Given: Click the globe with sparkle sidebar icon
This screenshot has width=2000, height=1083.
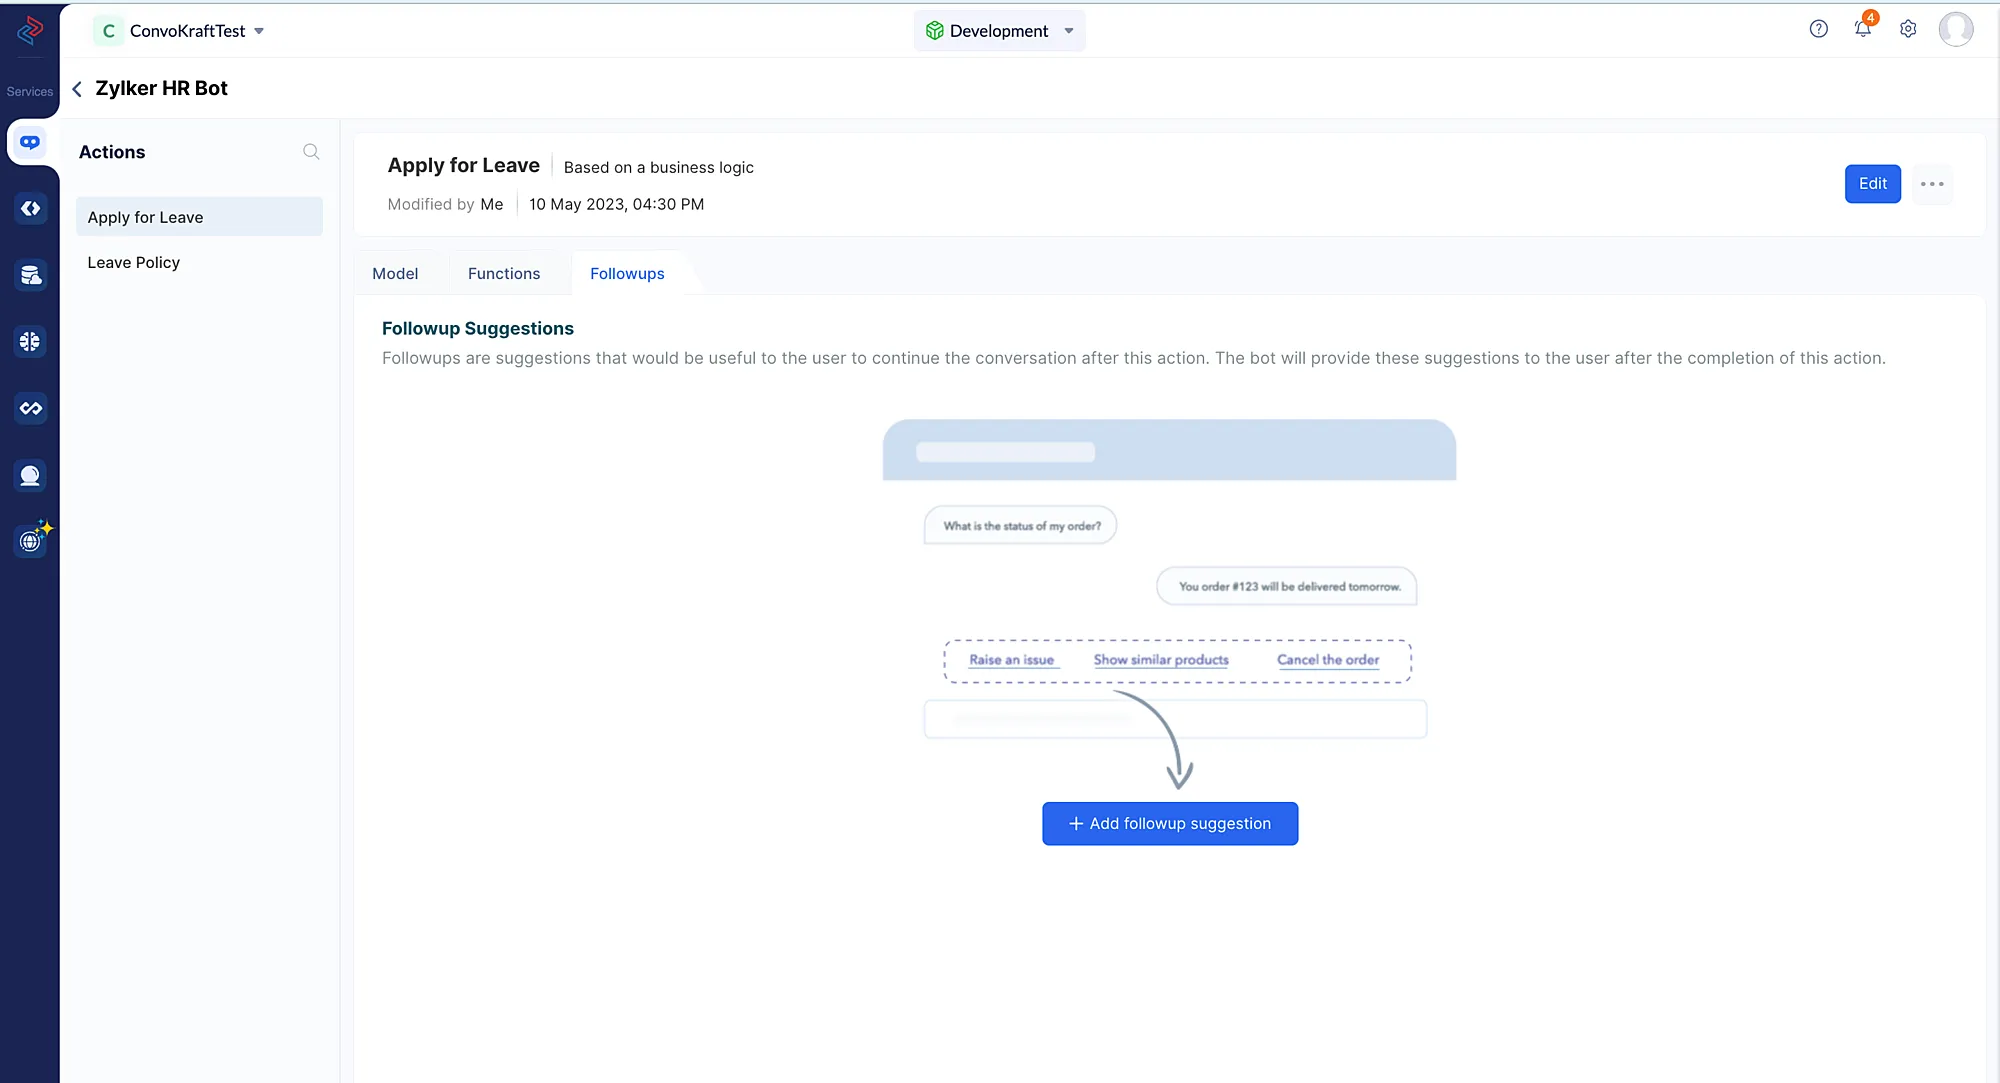Looking at the screenshot, I should point(32,540).
